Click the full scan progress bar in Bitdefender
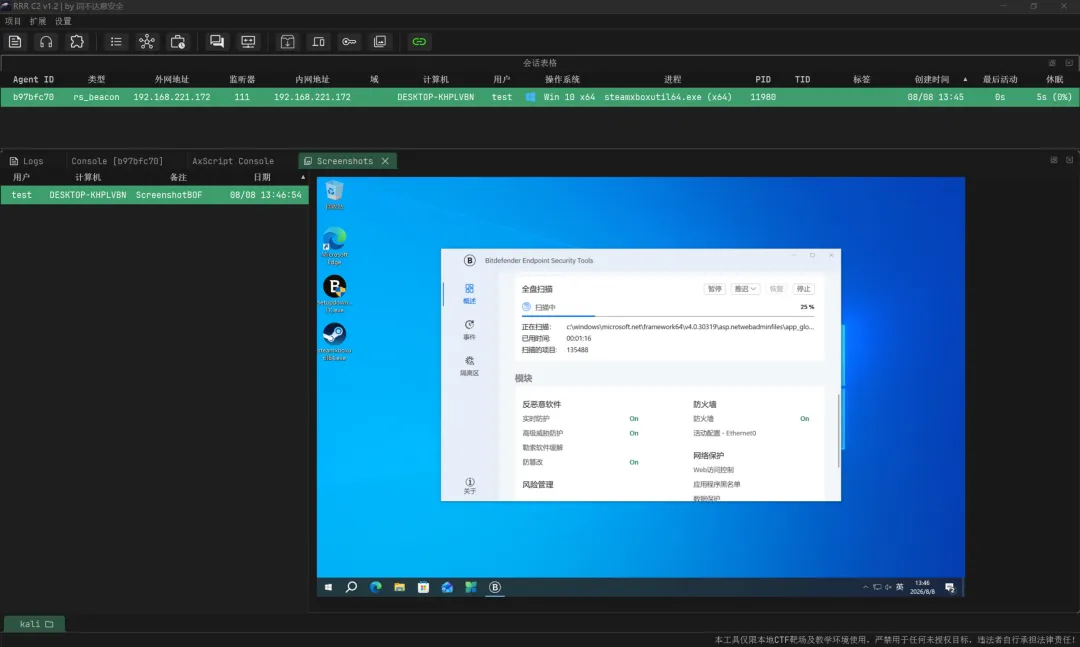1080x647 pixels. coord(667,316)
